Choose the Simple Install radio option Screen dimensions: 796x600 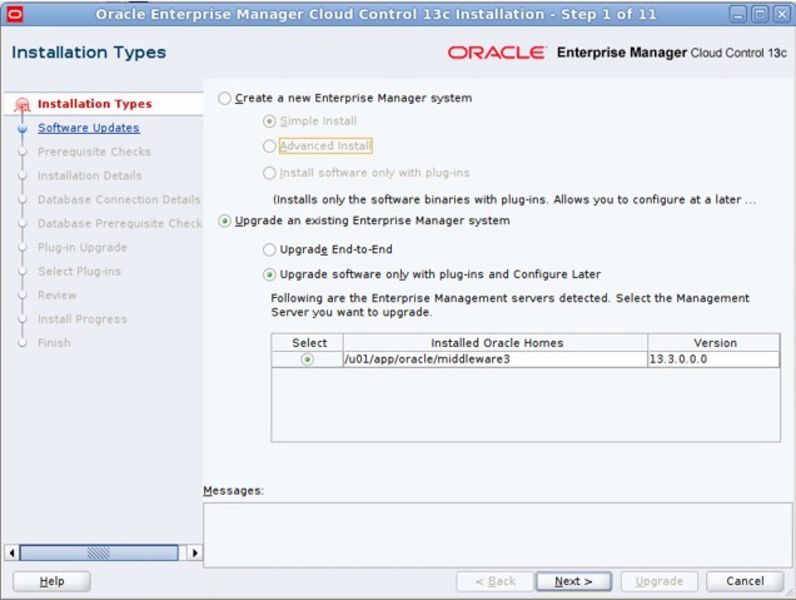[x=270, y=121]
